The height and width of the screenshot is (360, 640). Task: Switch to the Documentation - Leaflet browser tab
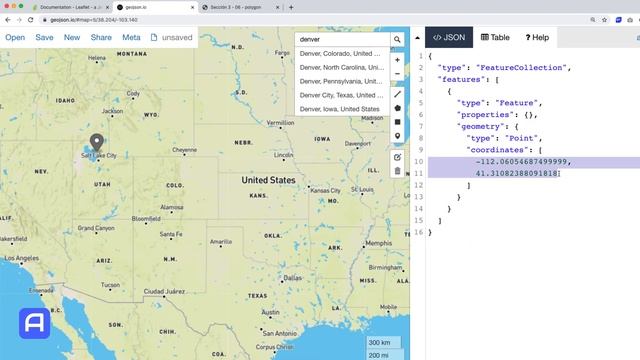(70, 7)
